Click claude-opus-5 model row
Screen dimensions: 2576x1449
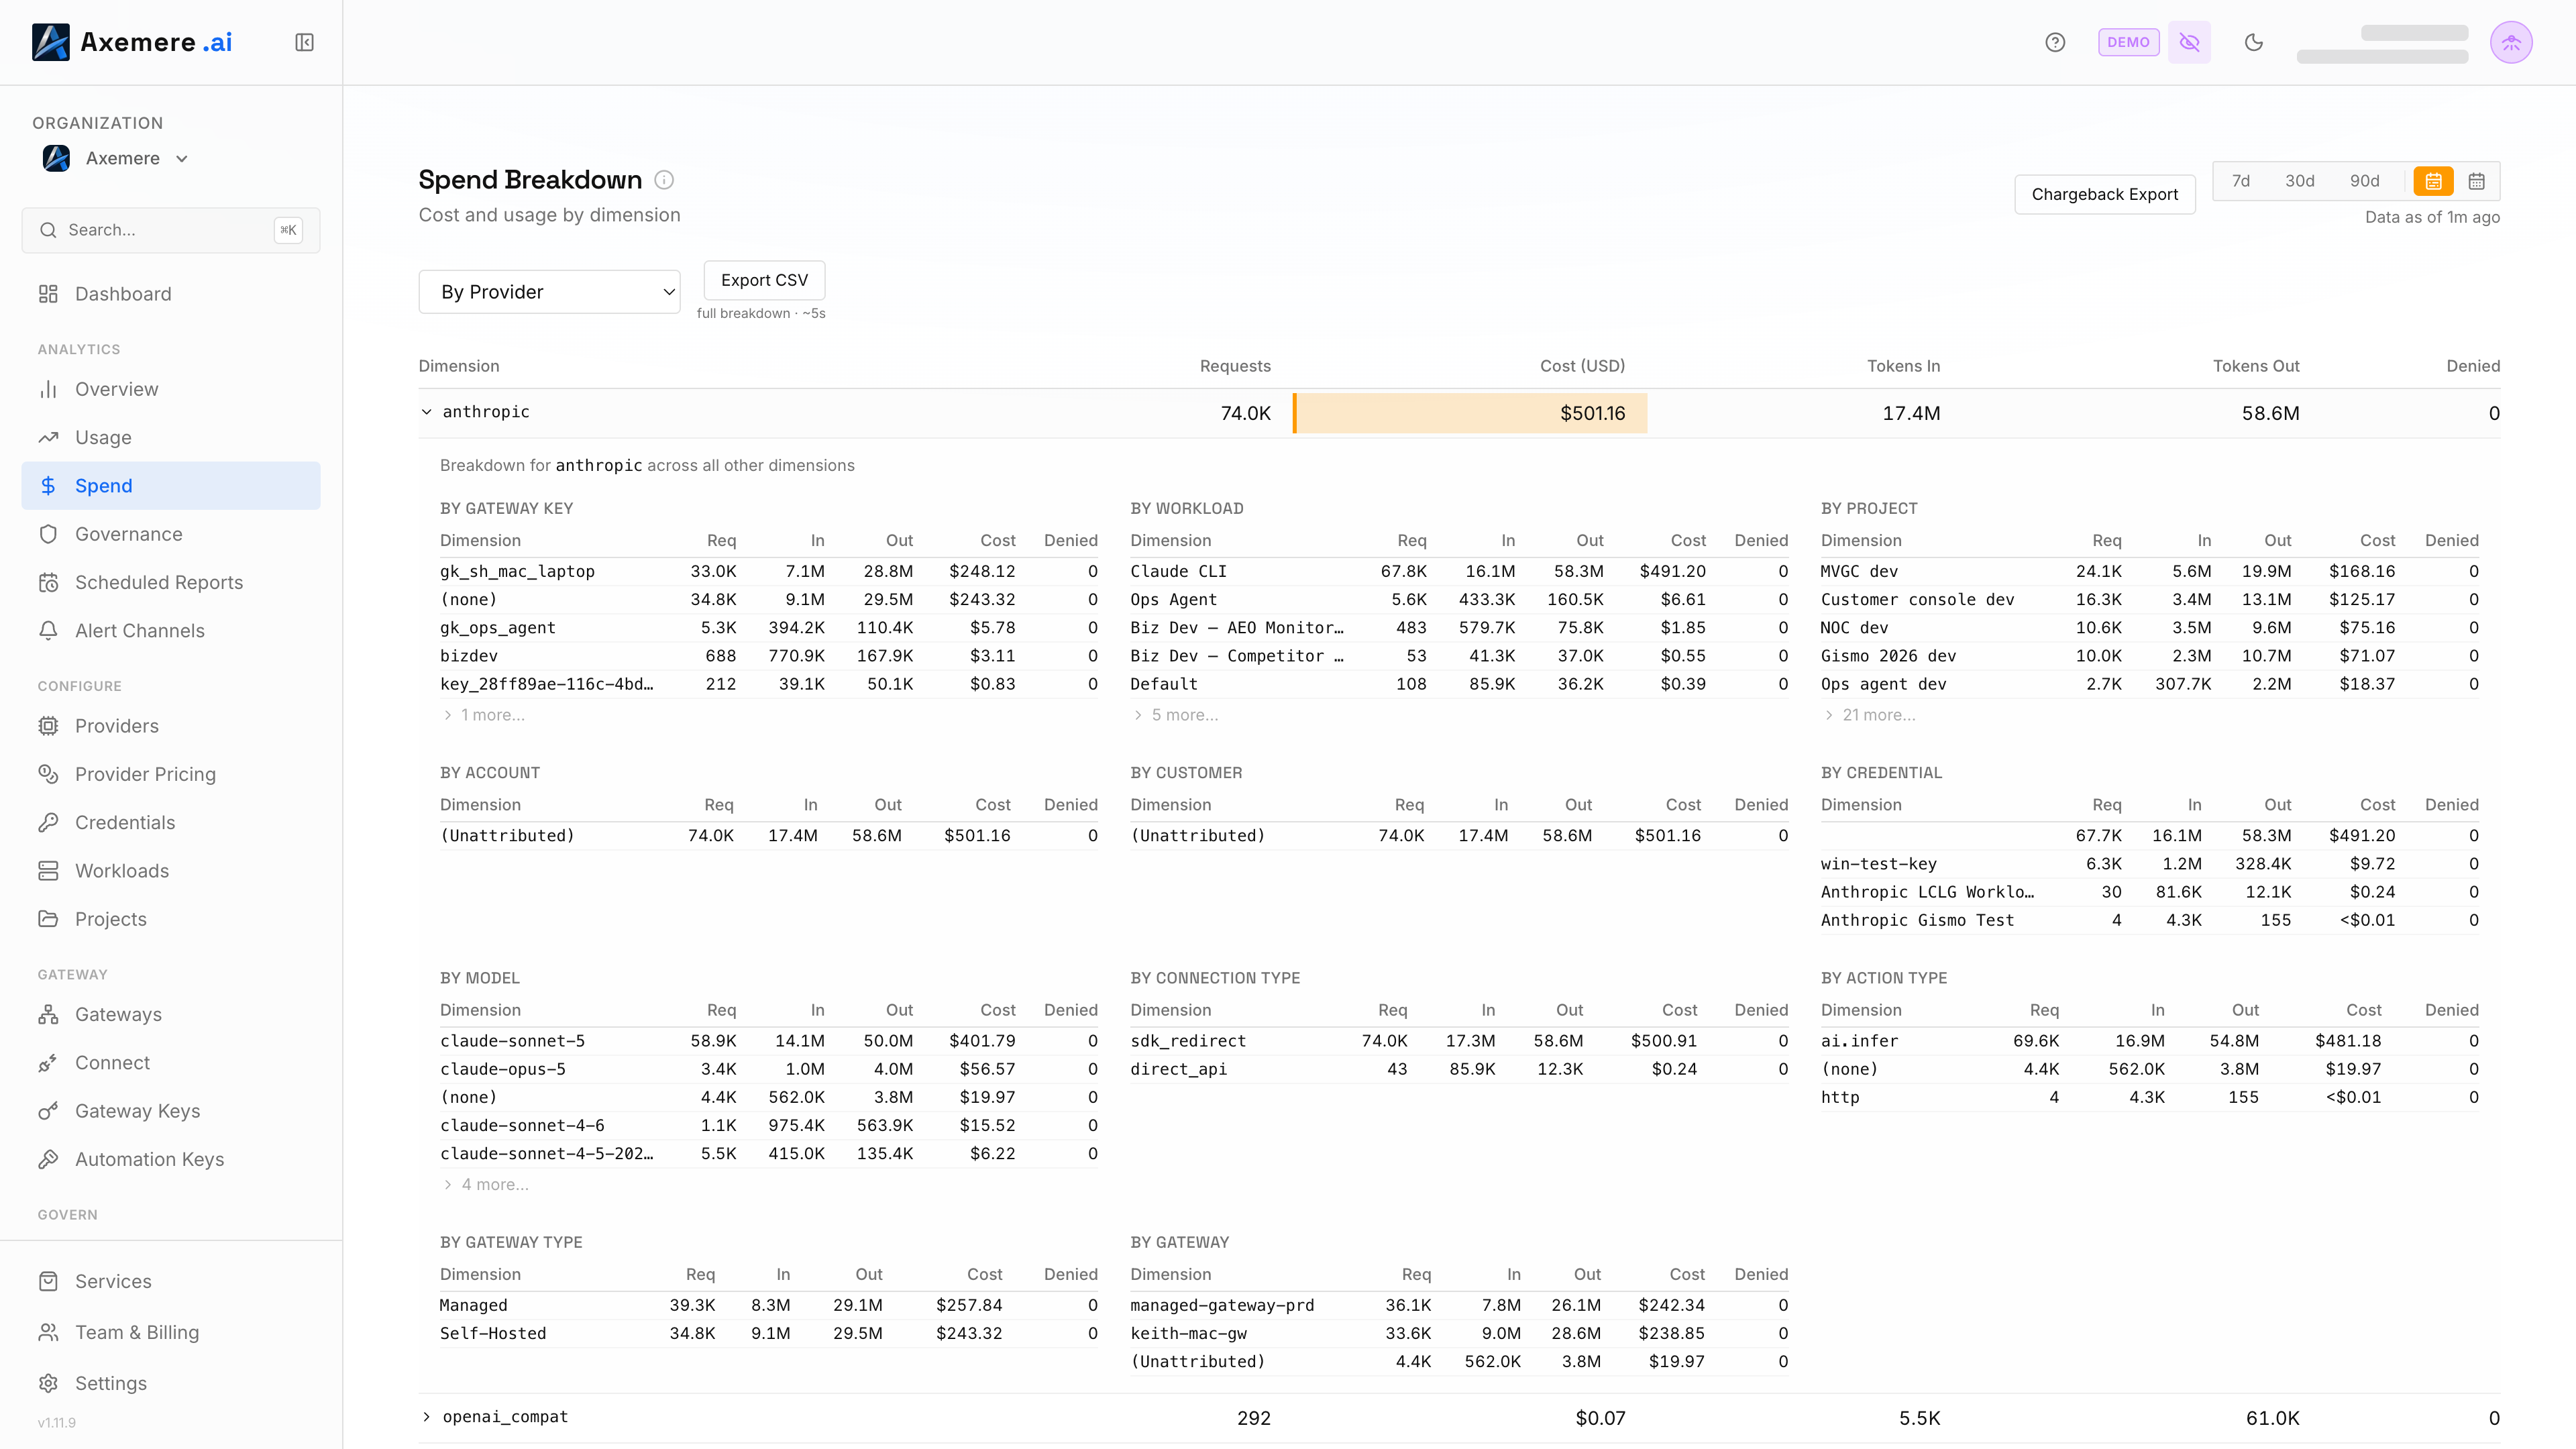coord(768,1069)
